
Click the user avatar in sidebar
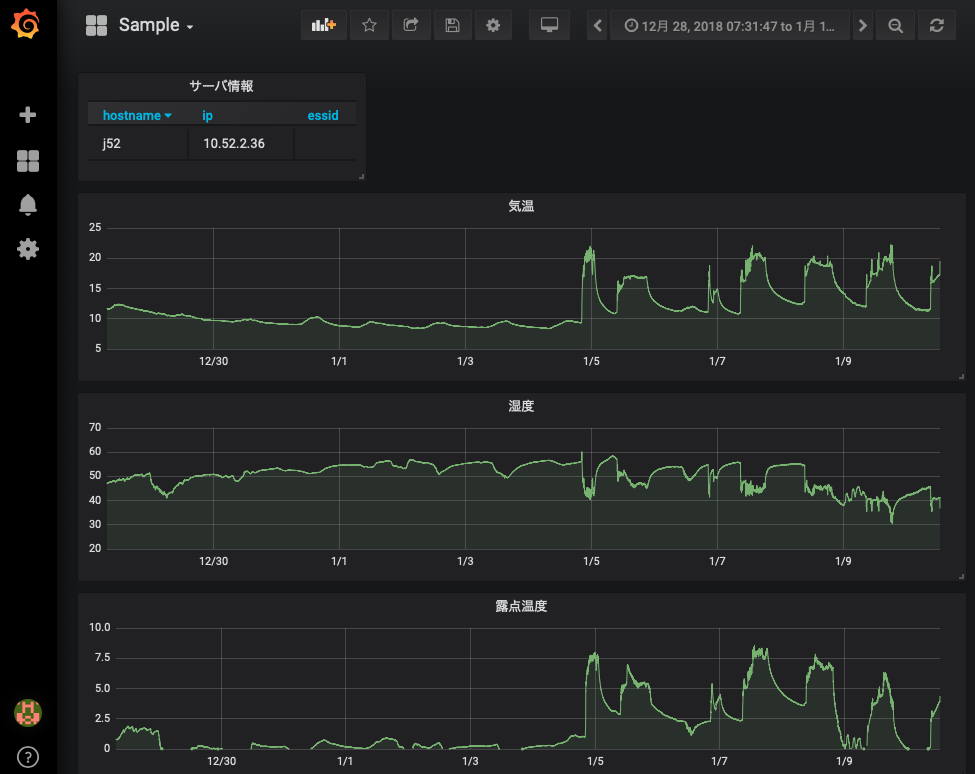(28, 713)
